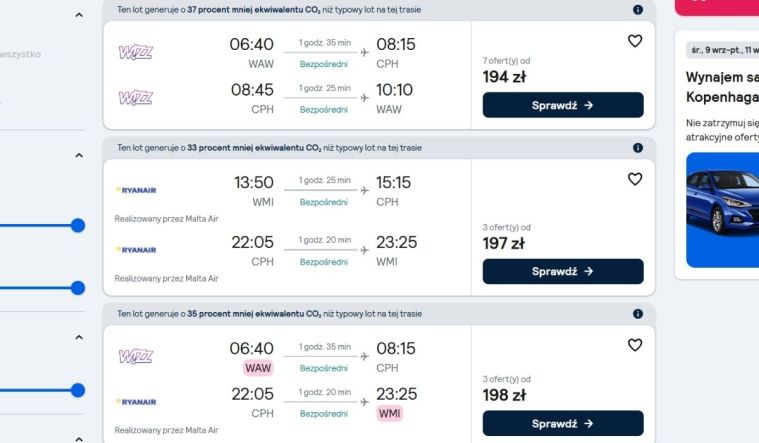Collapse the filter section above third slider
759x443 pixels.
click(x=79, y=337)
